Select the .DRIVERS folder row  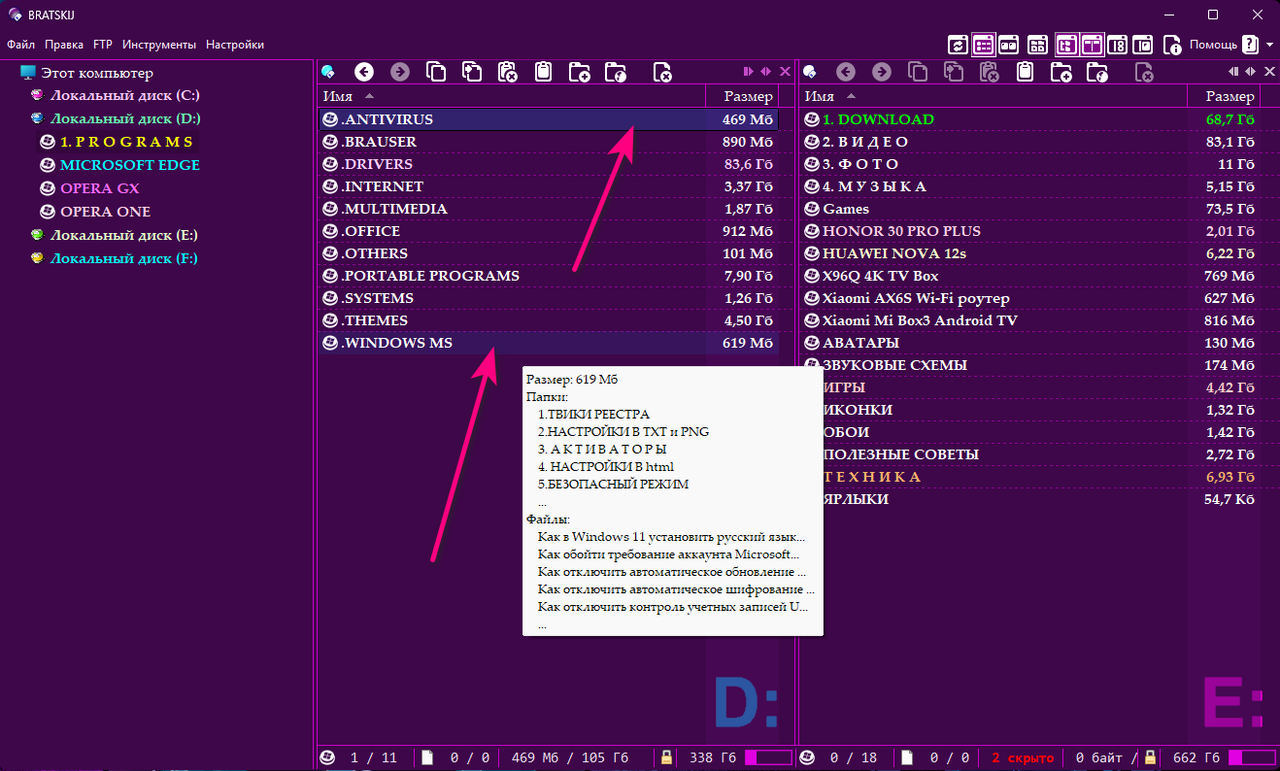point(549,164)
